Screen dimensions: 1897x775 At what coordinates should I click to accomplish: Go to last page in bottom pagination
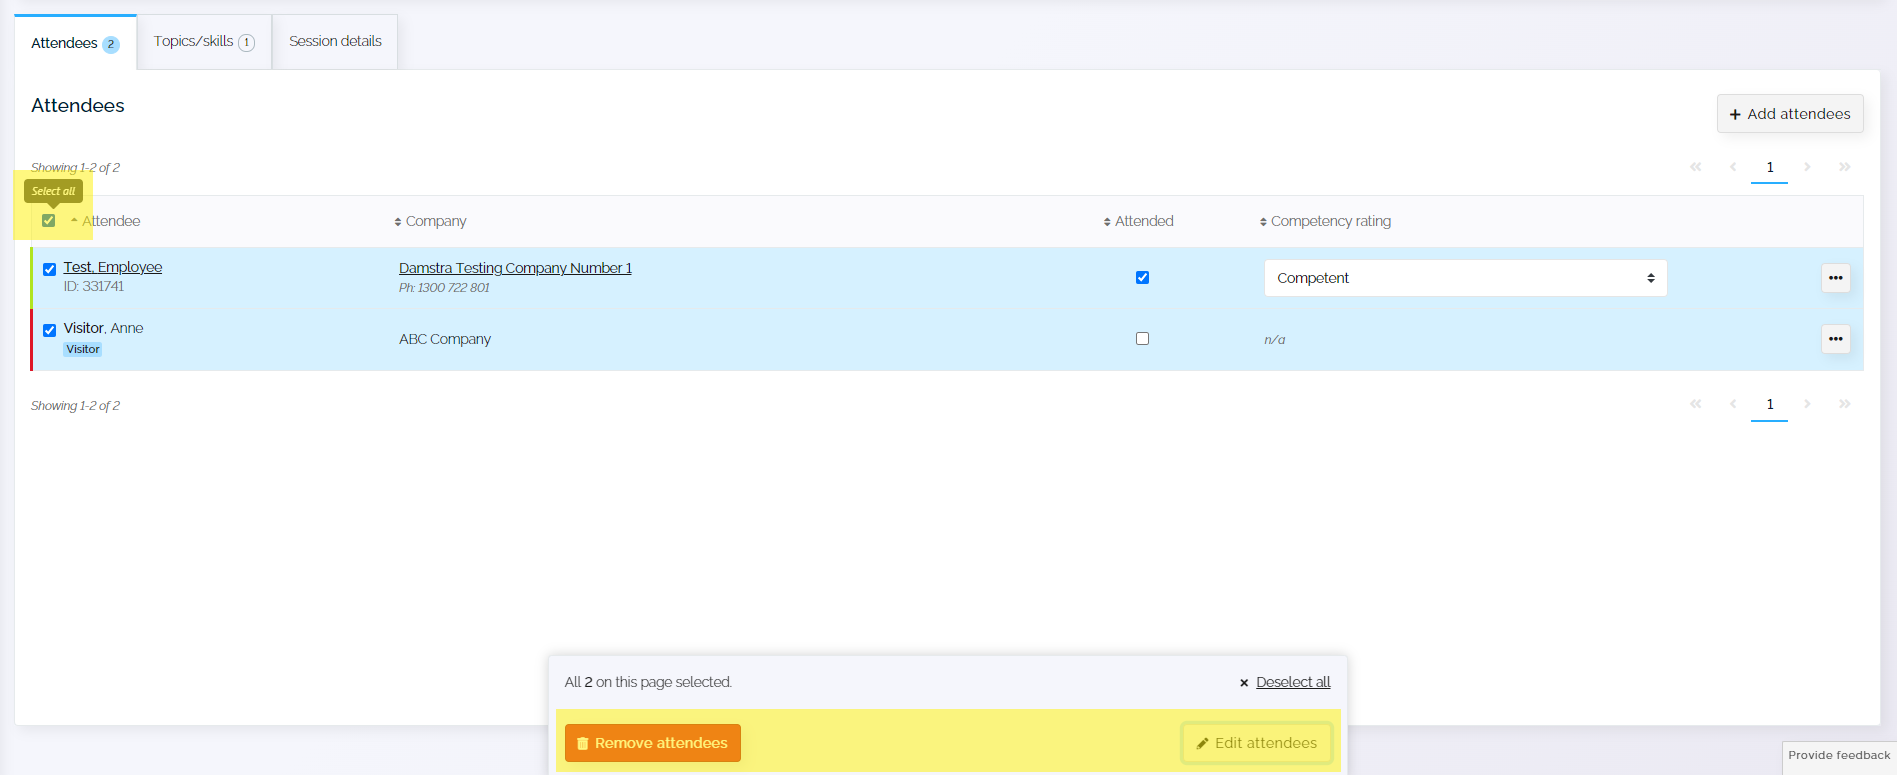coord(1844,404)
